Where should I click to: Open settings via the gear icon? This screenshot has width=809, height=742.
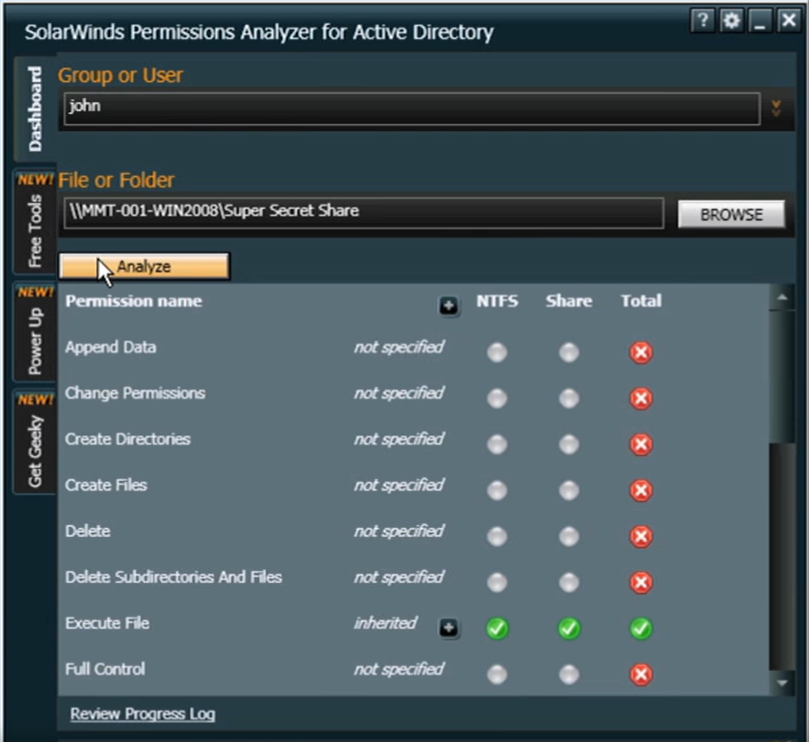tap(731, 21)
